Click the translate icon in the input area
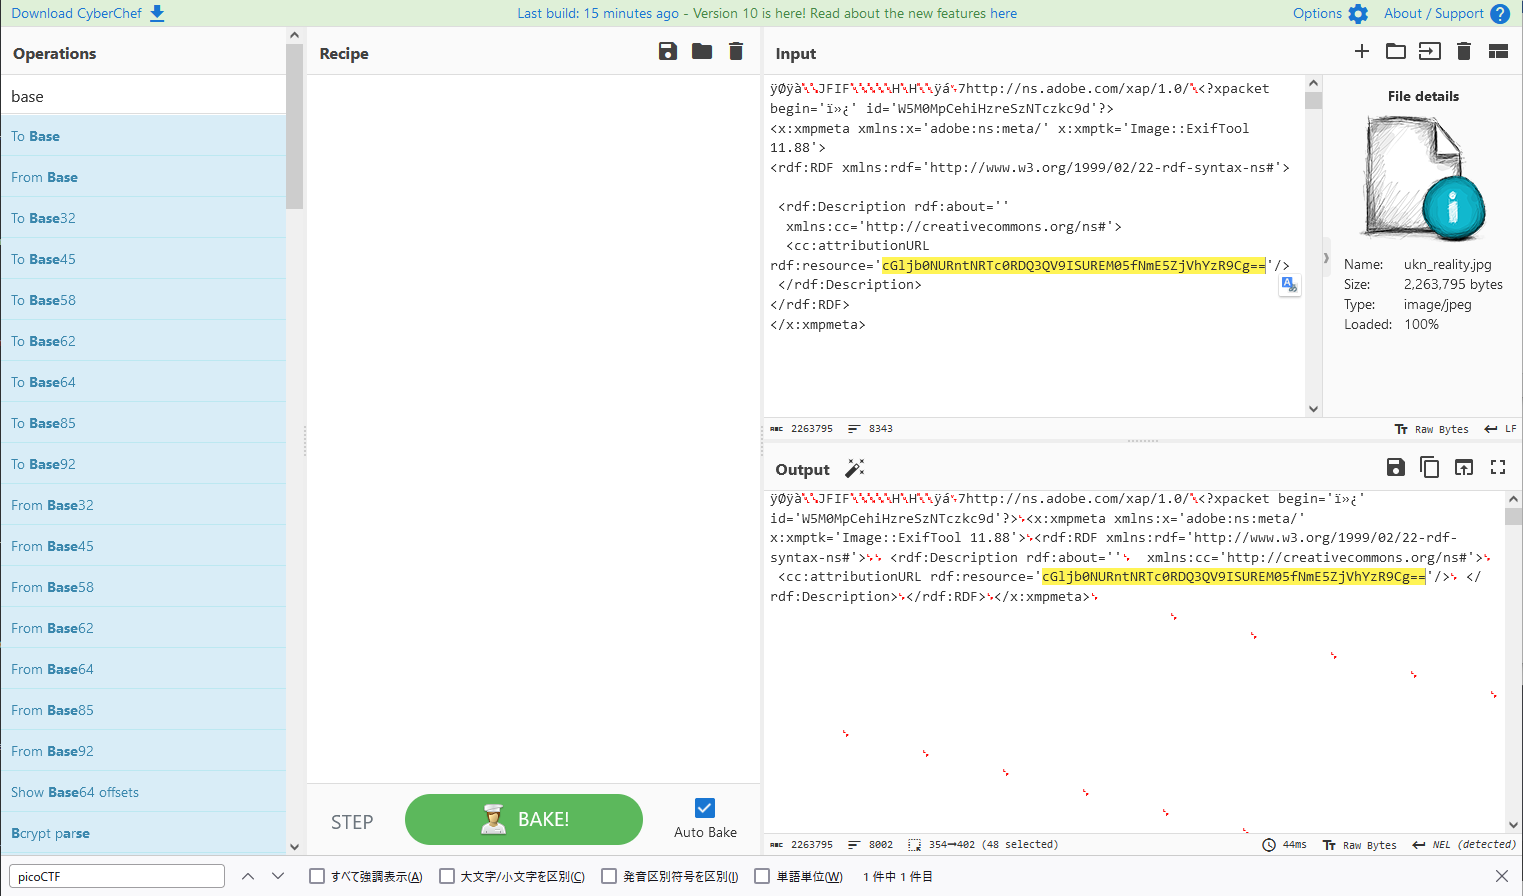This screenshot has height=896, width=1523. click(x=1289, y=286)
